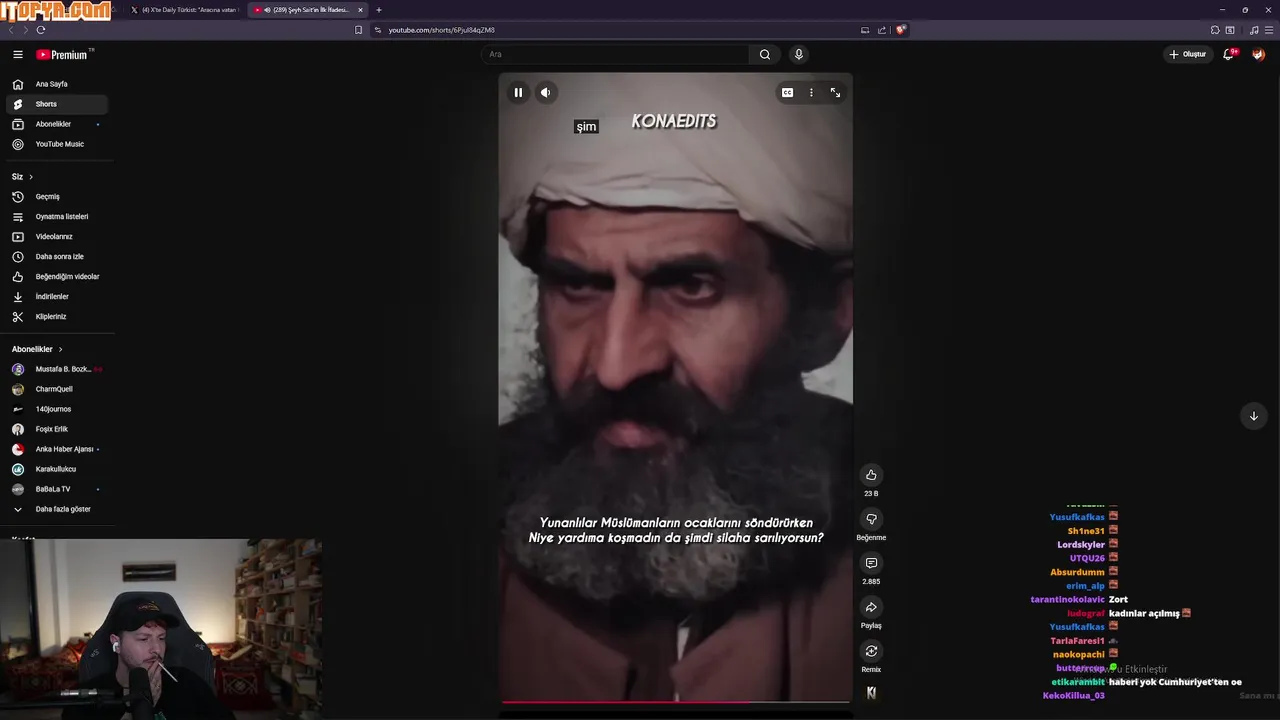The height and width of the screenshot is (720, 1280).
Task: Enter fullscreen on the Shorts player
Action: [x=835, y=92]
